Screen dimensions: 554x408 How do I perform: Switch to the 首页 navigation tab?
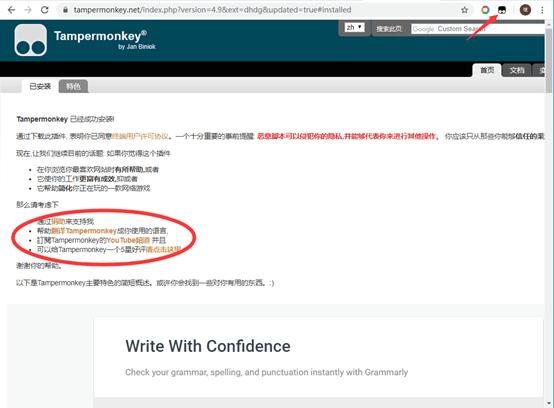(x=487, y=70)
